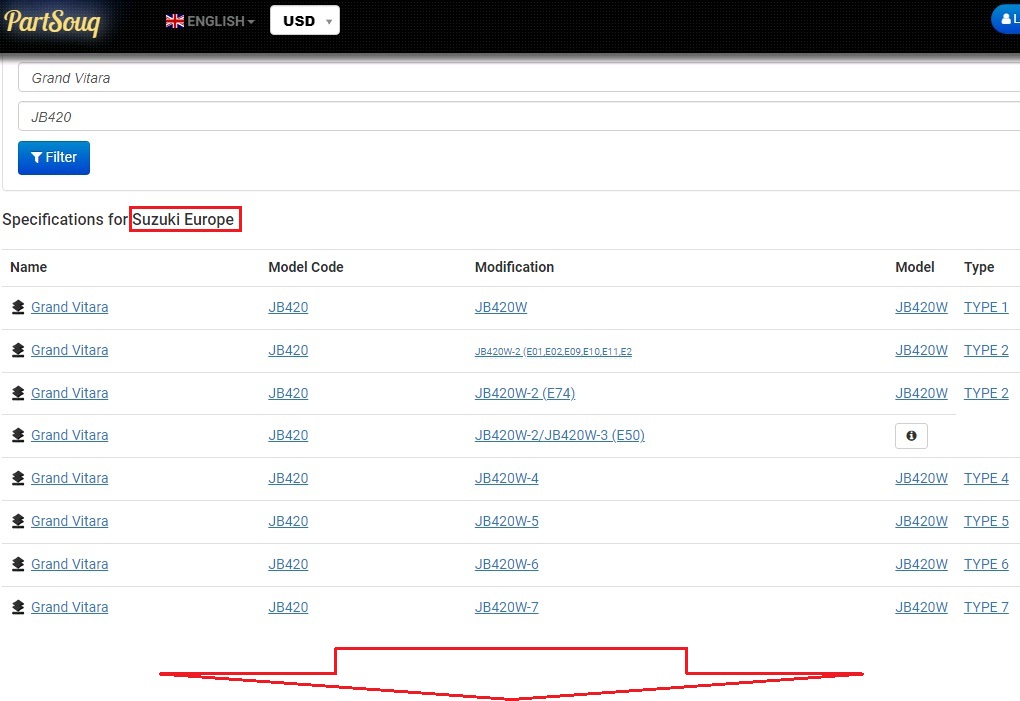Click the UK flag icon beside ENGLISH

coord(174,21)
